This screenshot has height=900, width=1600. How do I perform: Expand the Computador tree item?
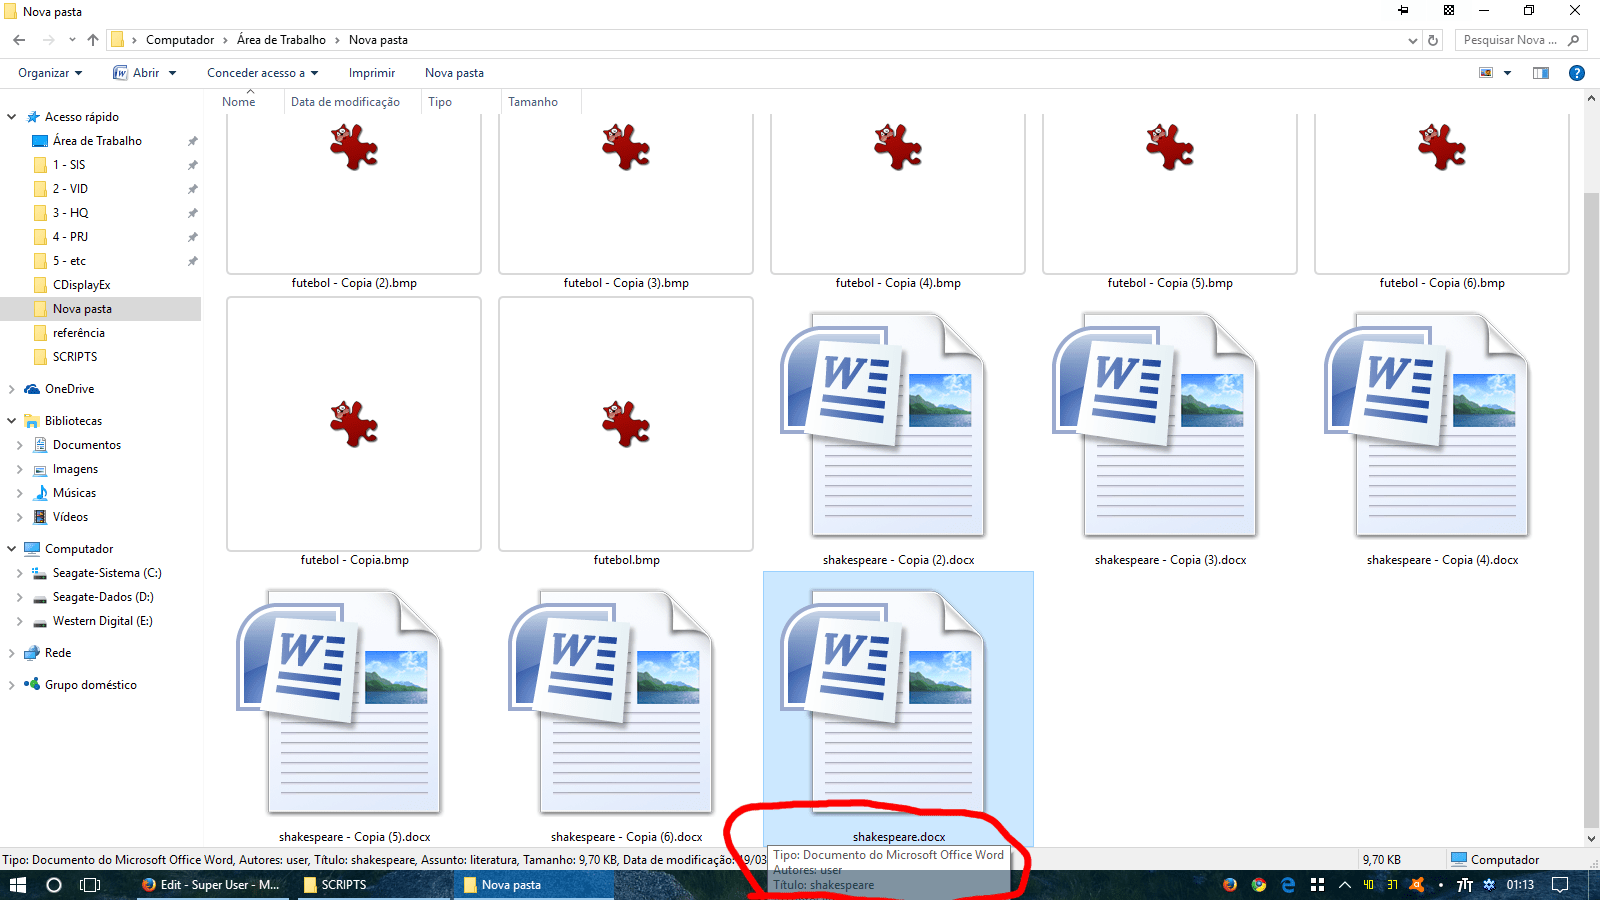(x=10, y=548)
